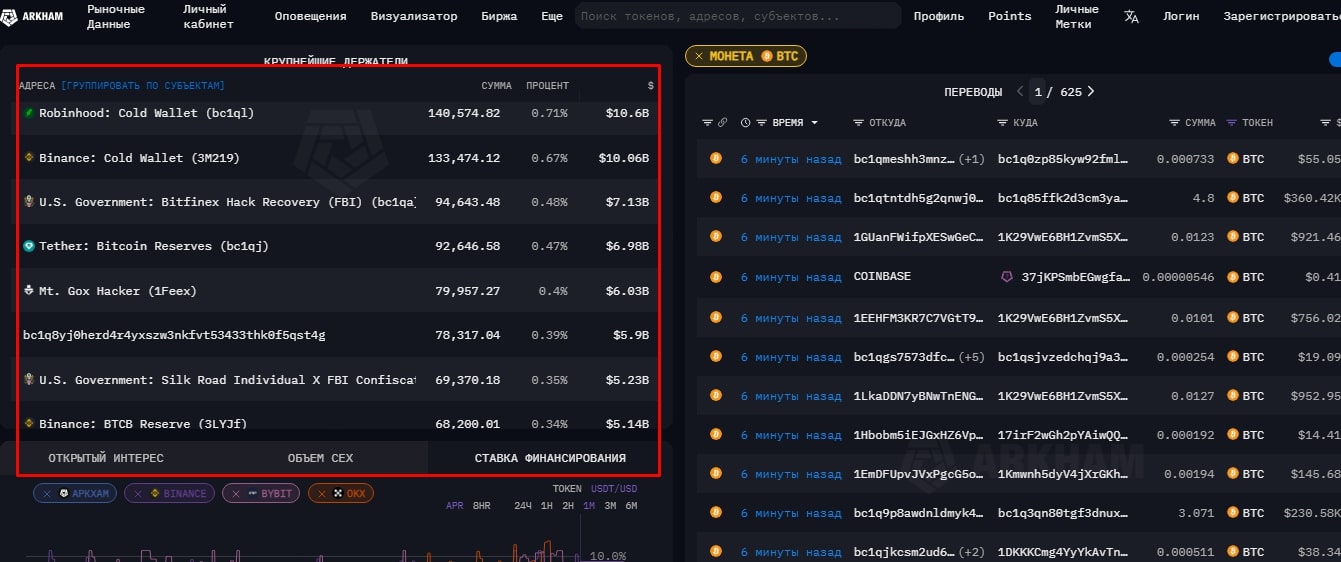Open Профиль link
Image resolution: width=1341 pixels, height=562 pixels.
[x=939, y=16]
